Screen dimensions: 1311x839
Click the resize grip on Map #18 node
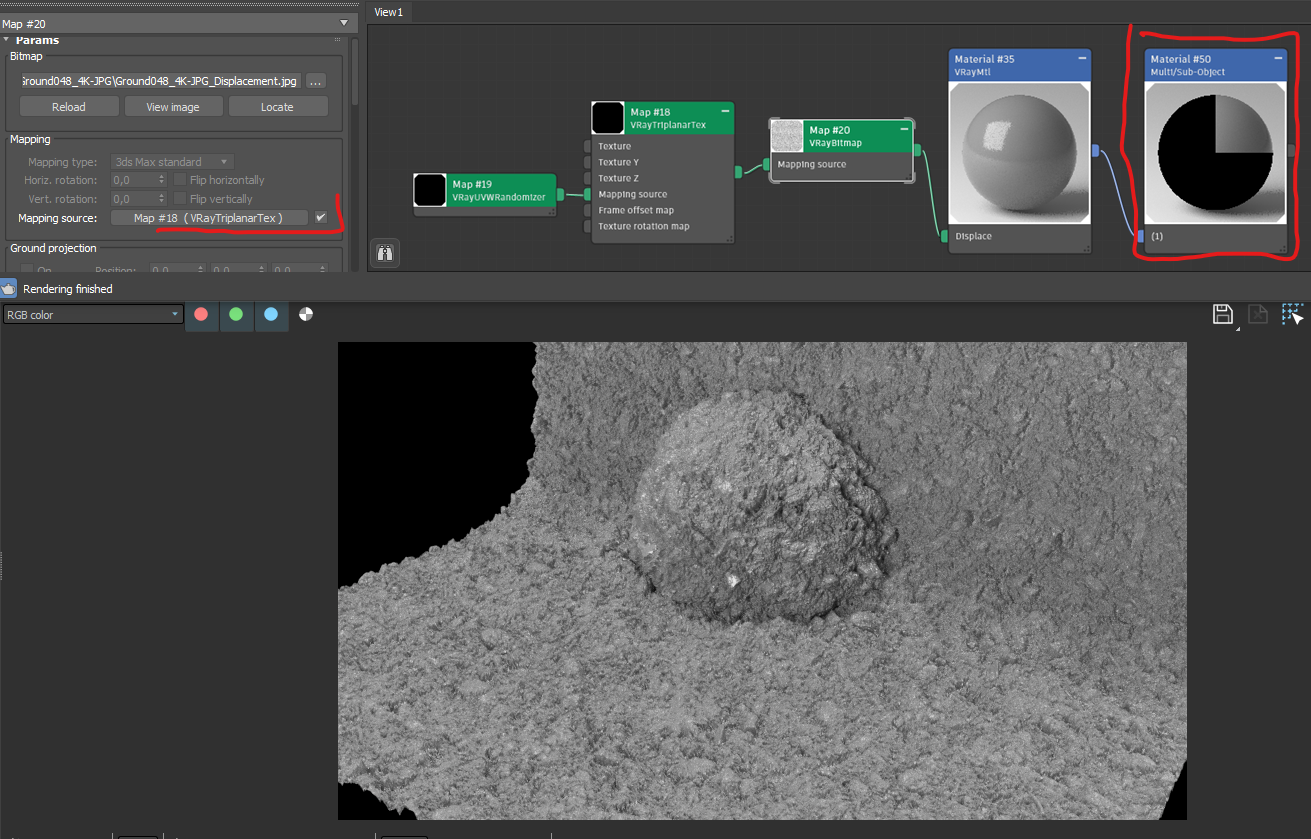pos(729,238)
